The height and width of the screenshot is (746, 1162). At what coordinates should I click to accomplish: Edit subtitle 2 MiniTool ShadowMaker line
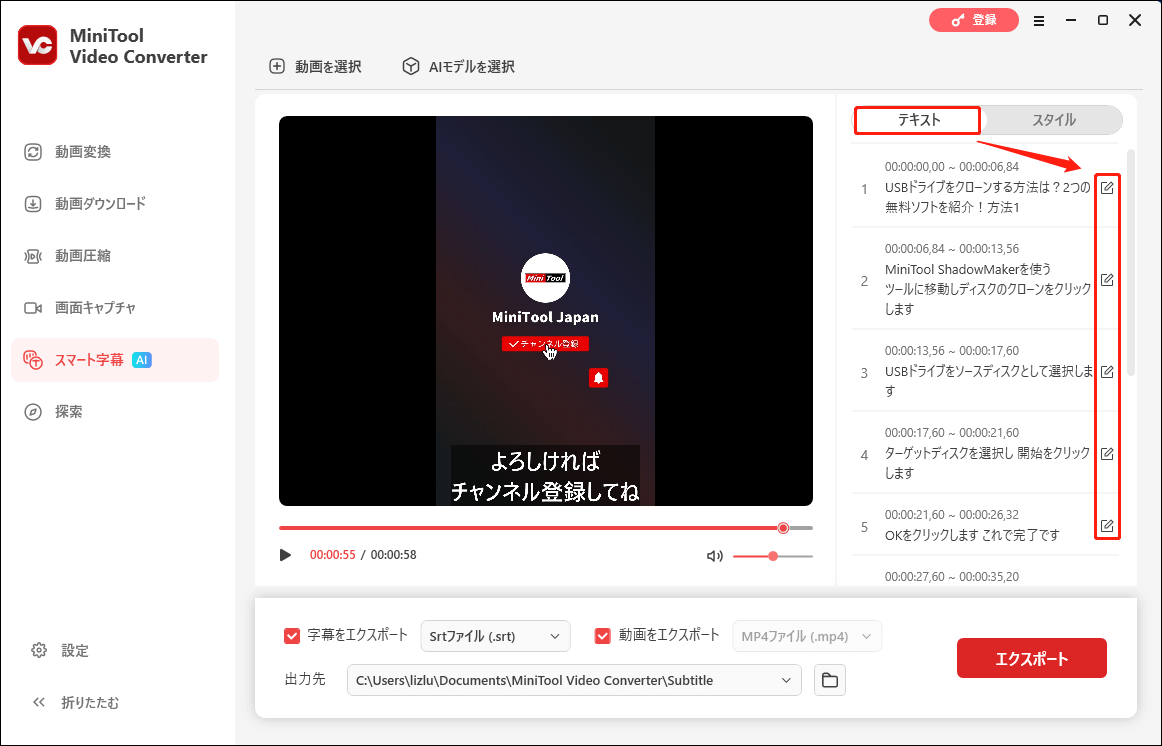1106,279
